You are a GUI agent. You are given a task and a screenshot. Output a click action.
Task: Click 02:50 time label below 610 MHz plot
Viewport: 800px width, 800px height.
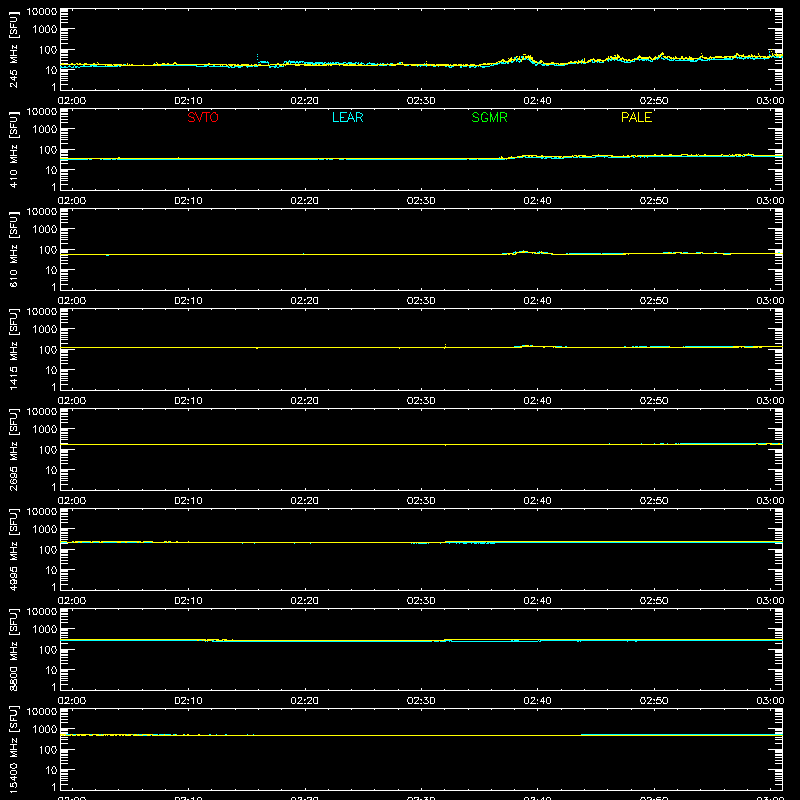coord(654,301)
